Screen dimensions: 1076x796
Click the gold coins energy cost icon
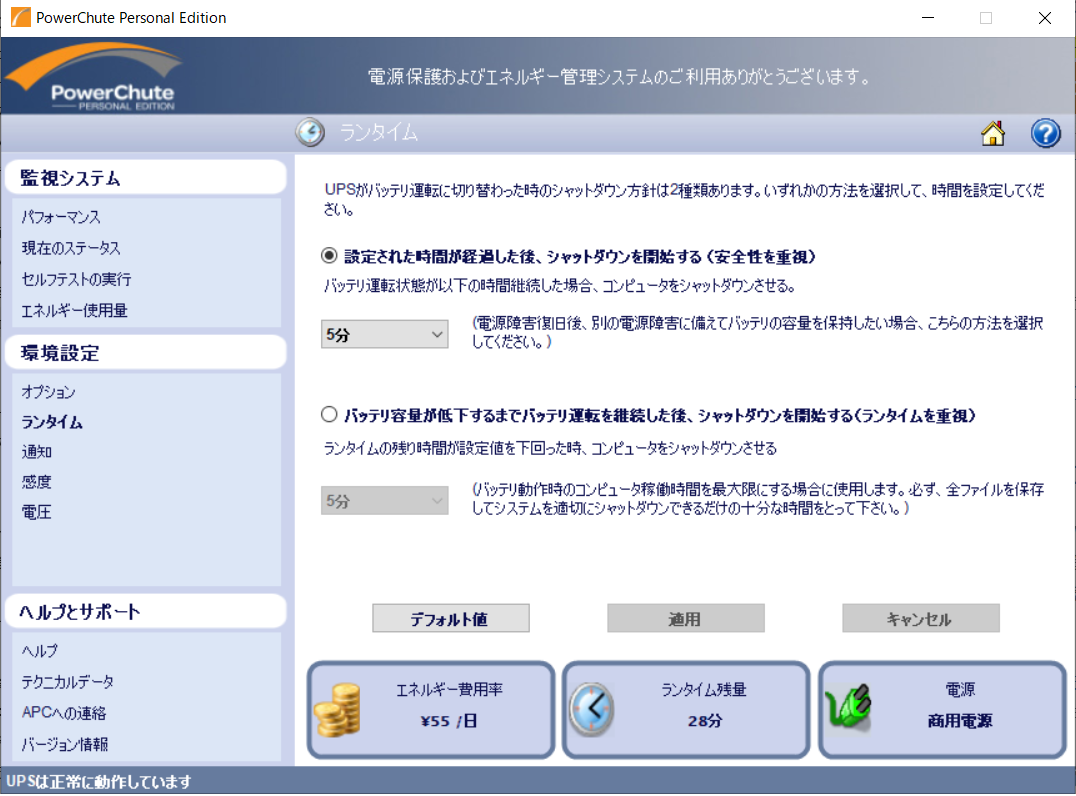pyautogui.click(x=338, y=710)
